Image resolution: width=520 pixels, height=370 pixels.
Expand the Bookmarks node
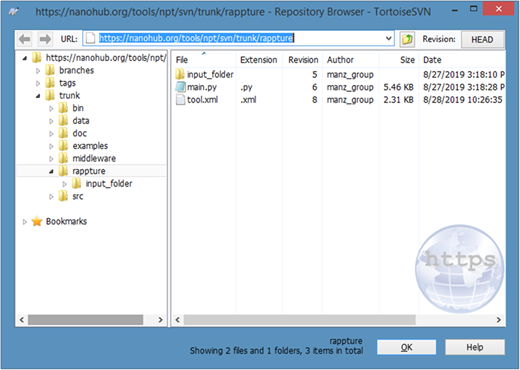[24, 222]
